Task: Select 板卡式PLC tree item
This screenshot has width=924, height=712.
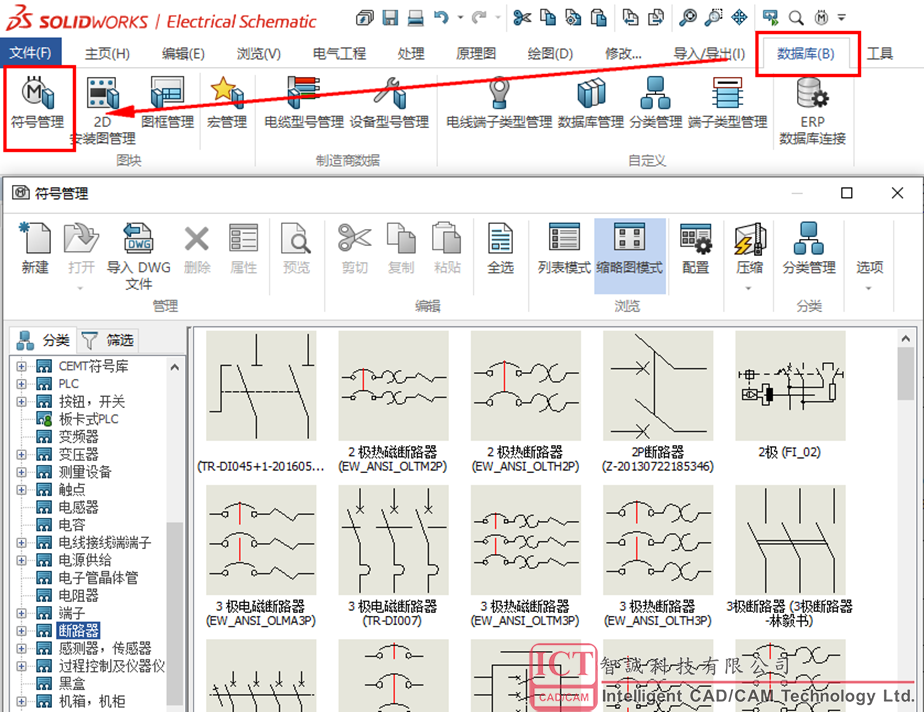Action: 88,419
